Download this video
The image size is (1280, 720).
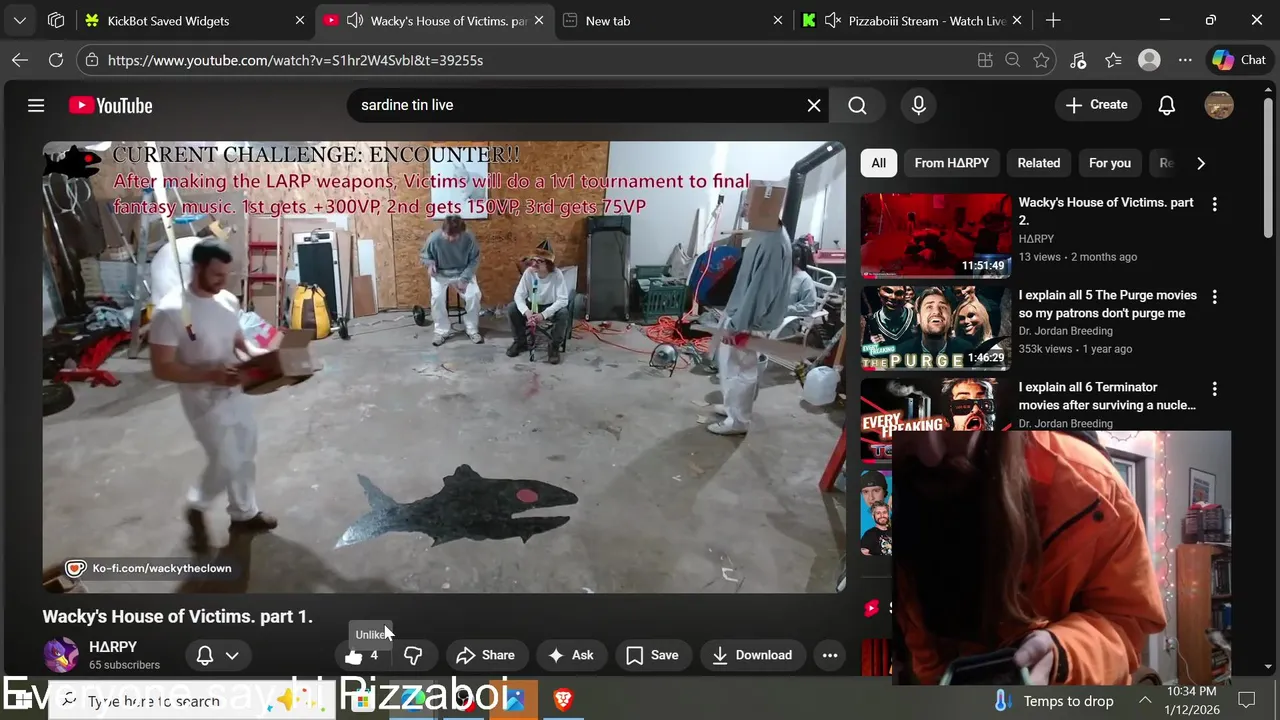(x=752, y=656)
